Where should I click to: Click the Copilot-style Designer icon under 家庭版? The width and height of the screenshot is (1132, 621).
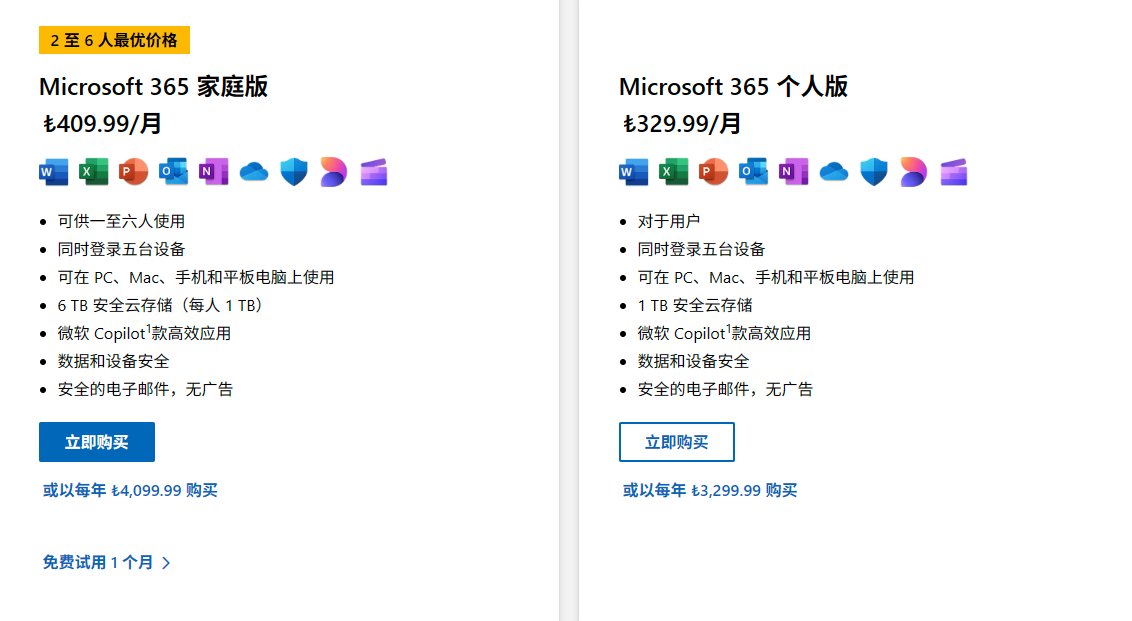(334, 172)
